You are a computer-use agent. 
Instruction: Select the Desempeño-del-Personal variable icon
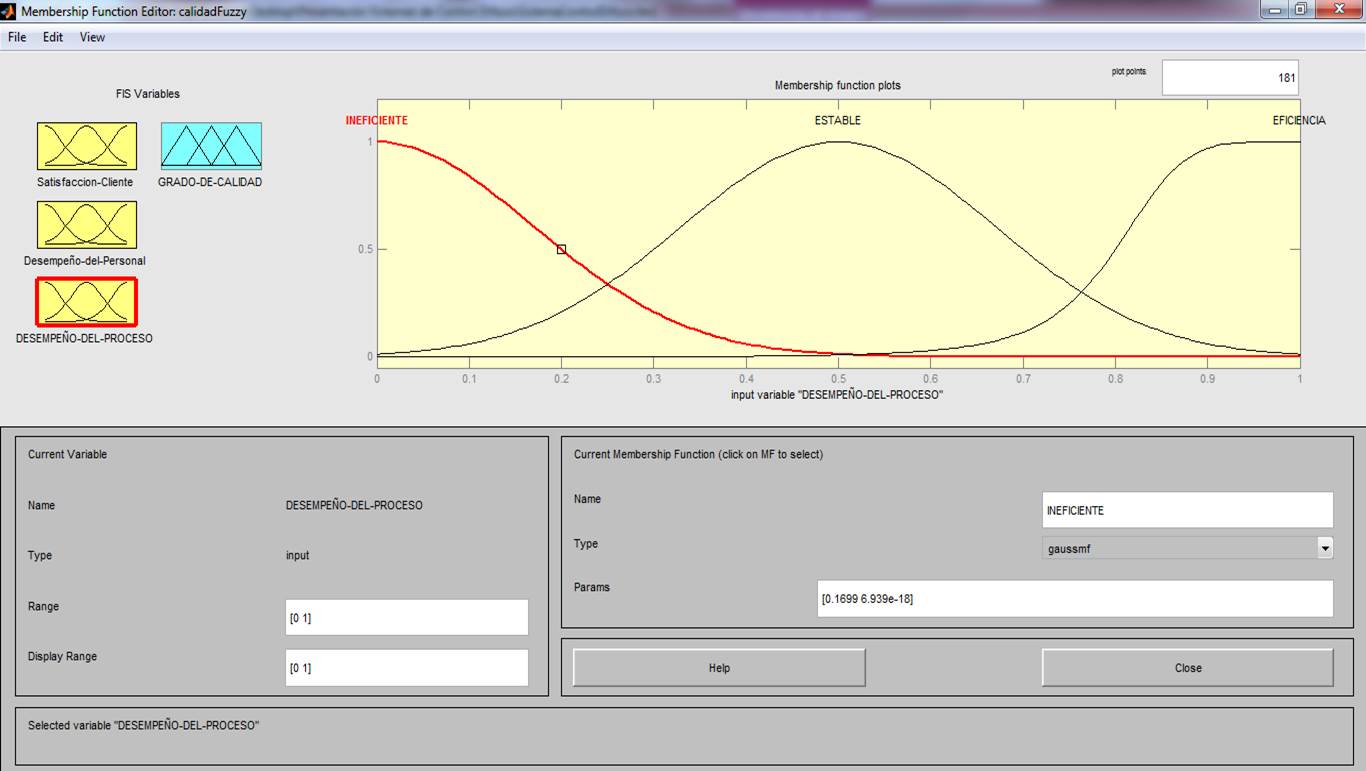[87, 224]
